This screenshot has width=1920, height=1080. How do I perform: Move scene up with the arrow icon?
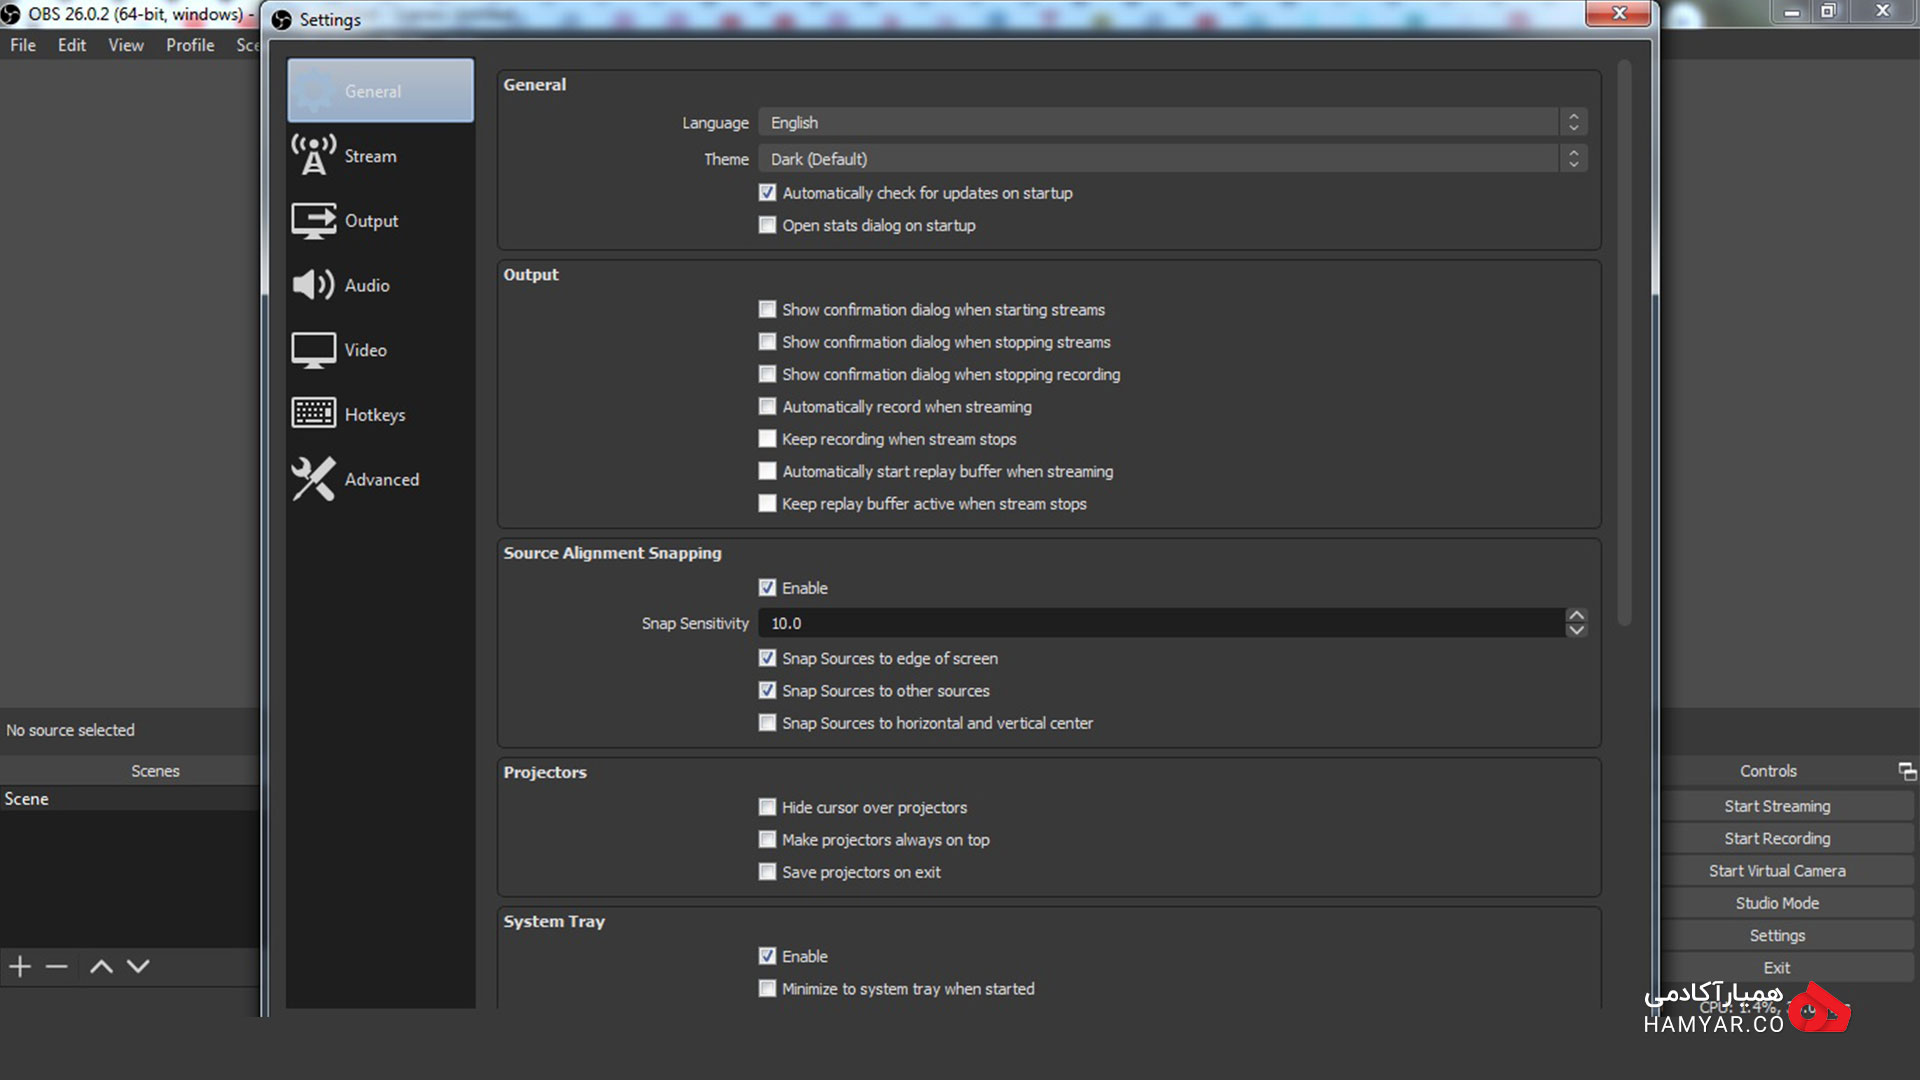click(101, 966)
